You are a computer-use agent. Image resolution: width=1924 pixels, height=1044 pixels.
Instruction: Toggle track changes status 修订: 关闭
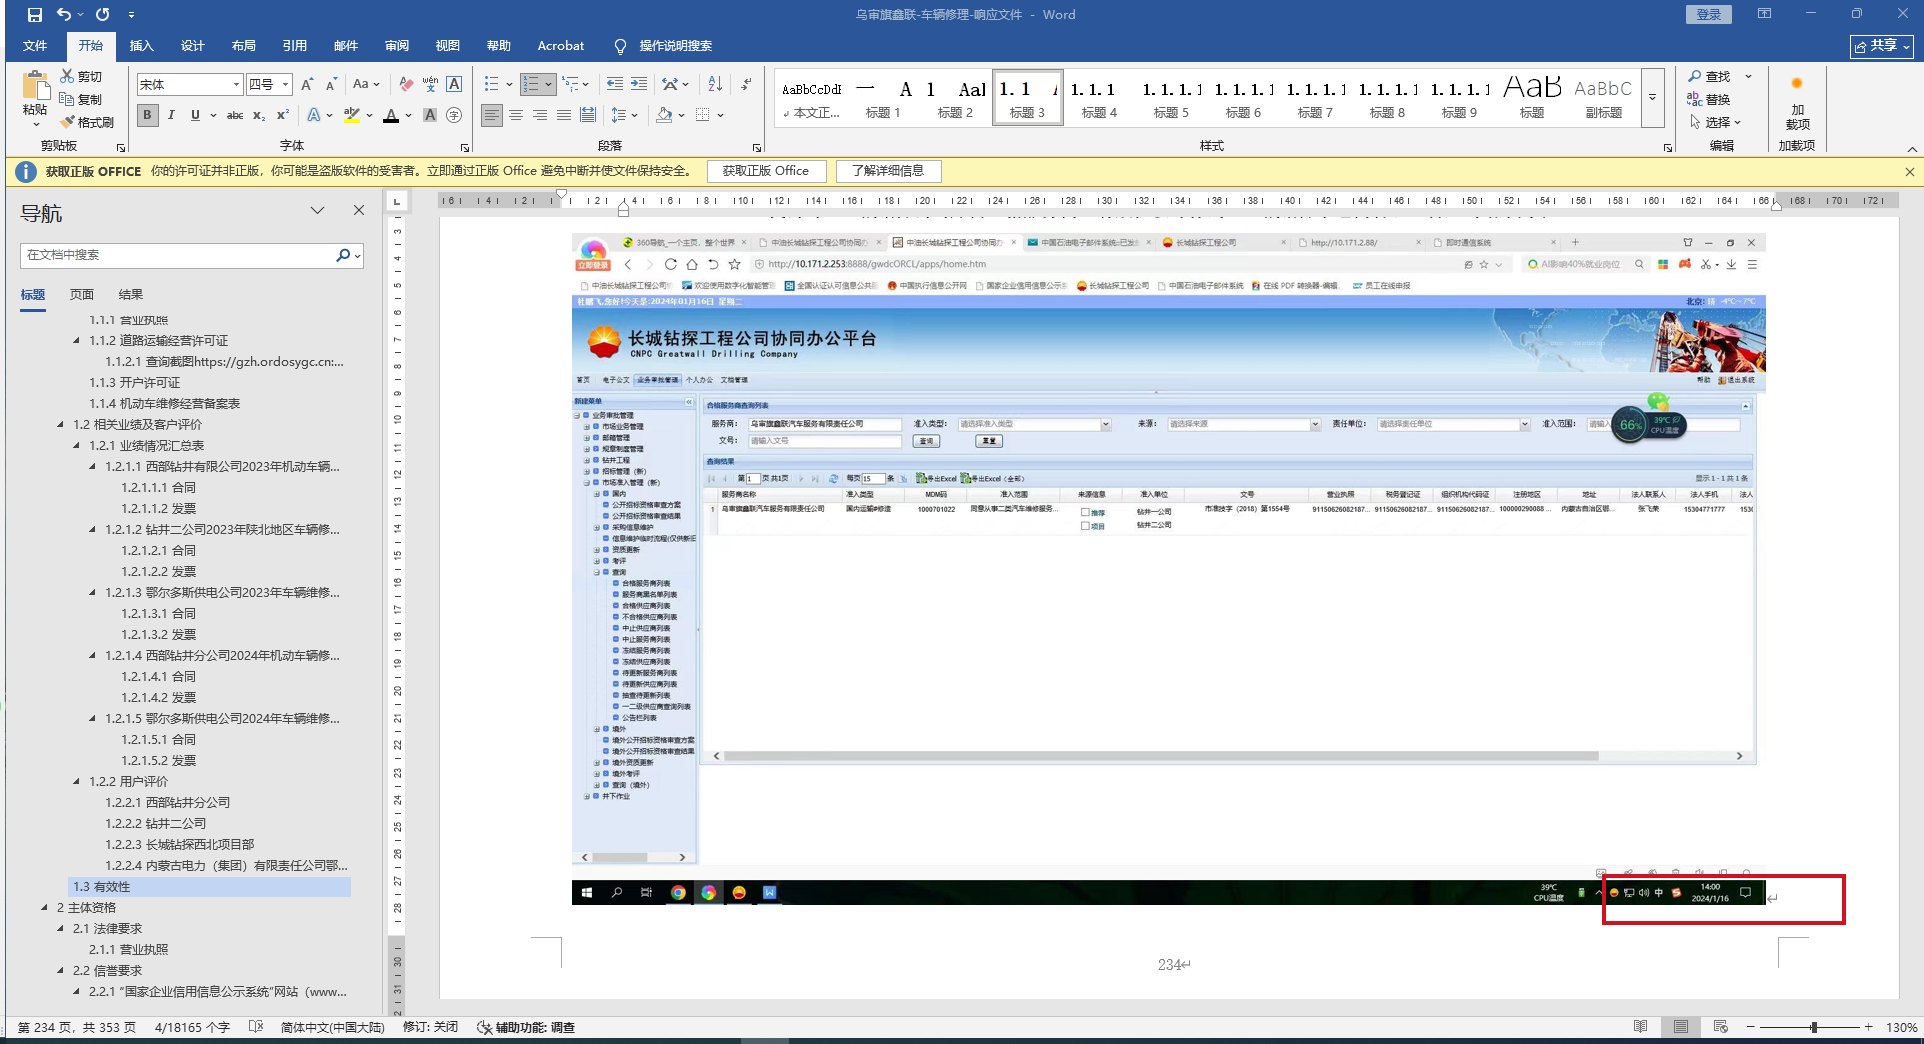pos(430,1027)
